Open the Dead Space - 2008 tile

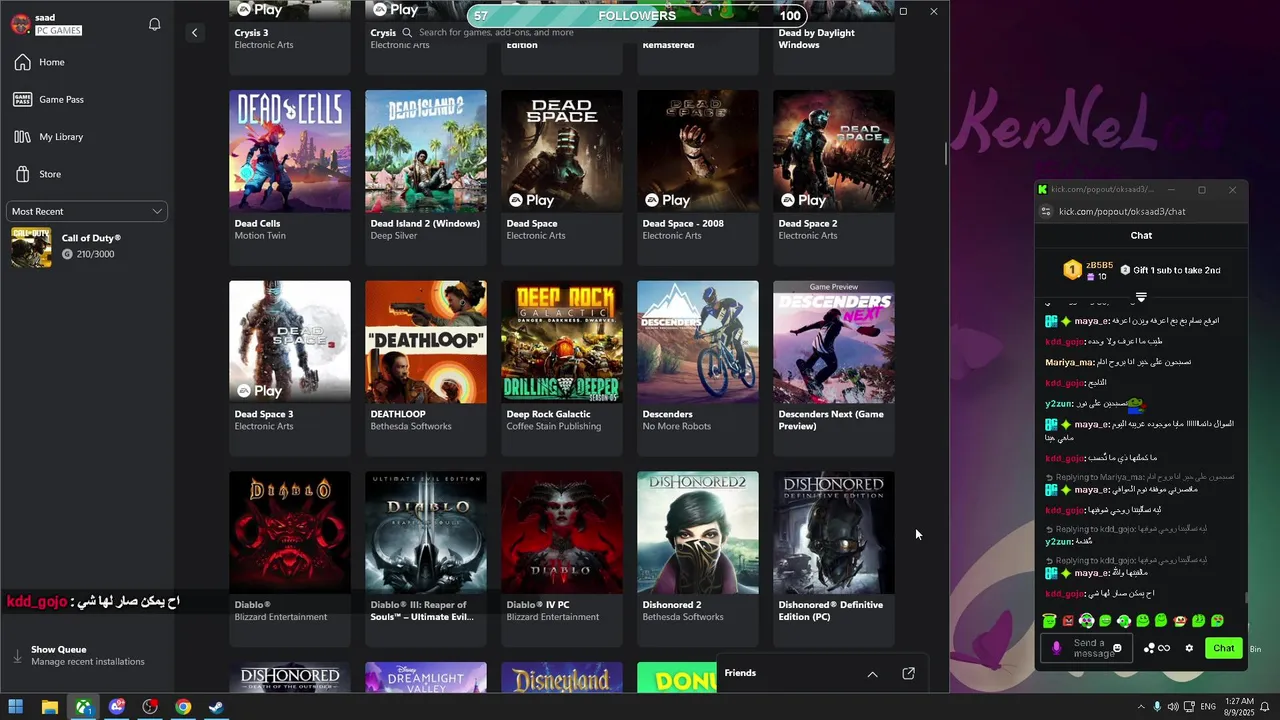coord(698,177)
